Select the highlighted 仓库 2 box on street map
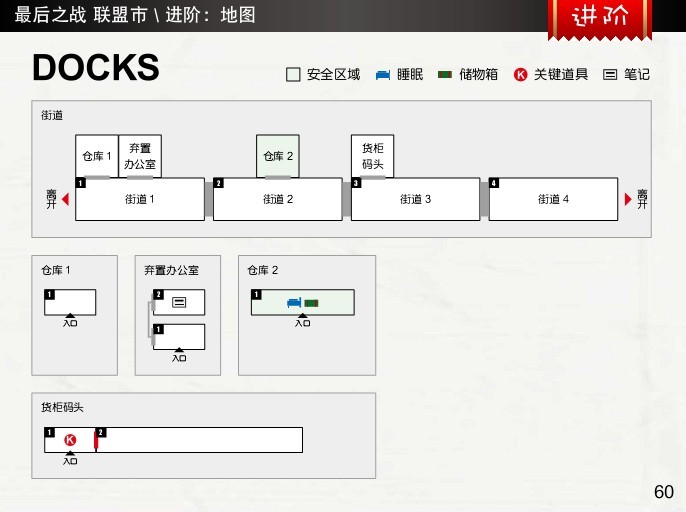 (x=278, y=156)
